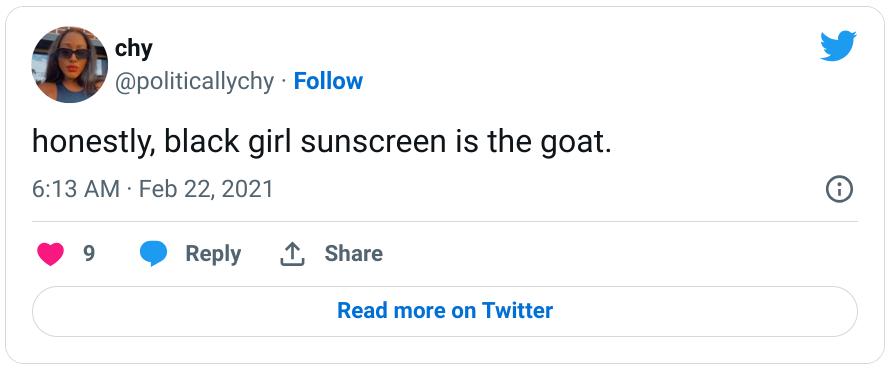Click the share upload arrow icon

292,254
